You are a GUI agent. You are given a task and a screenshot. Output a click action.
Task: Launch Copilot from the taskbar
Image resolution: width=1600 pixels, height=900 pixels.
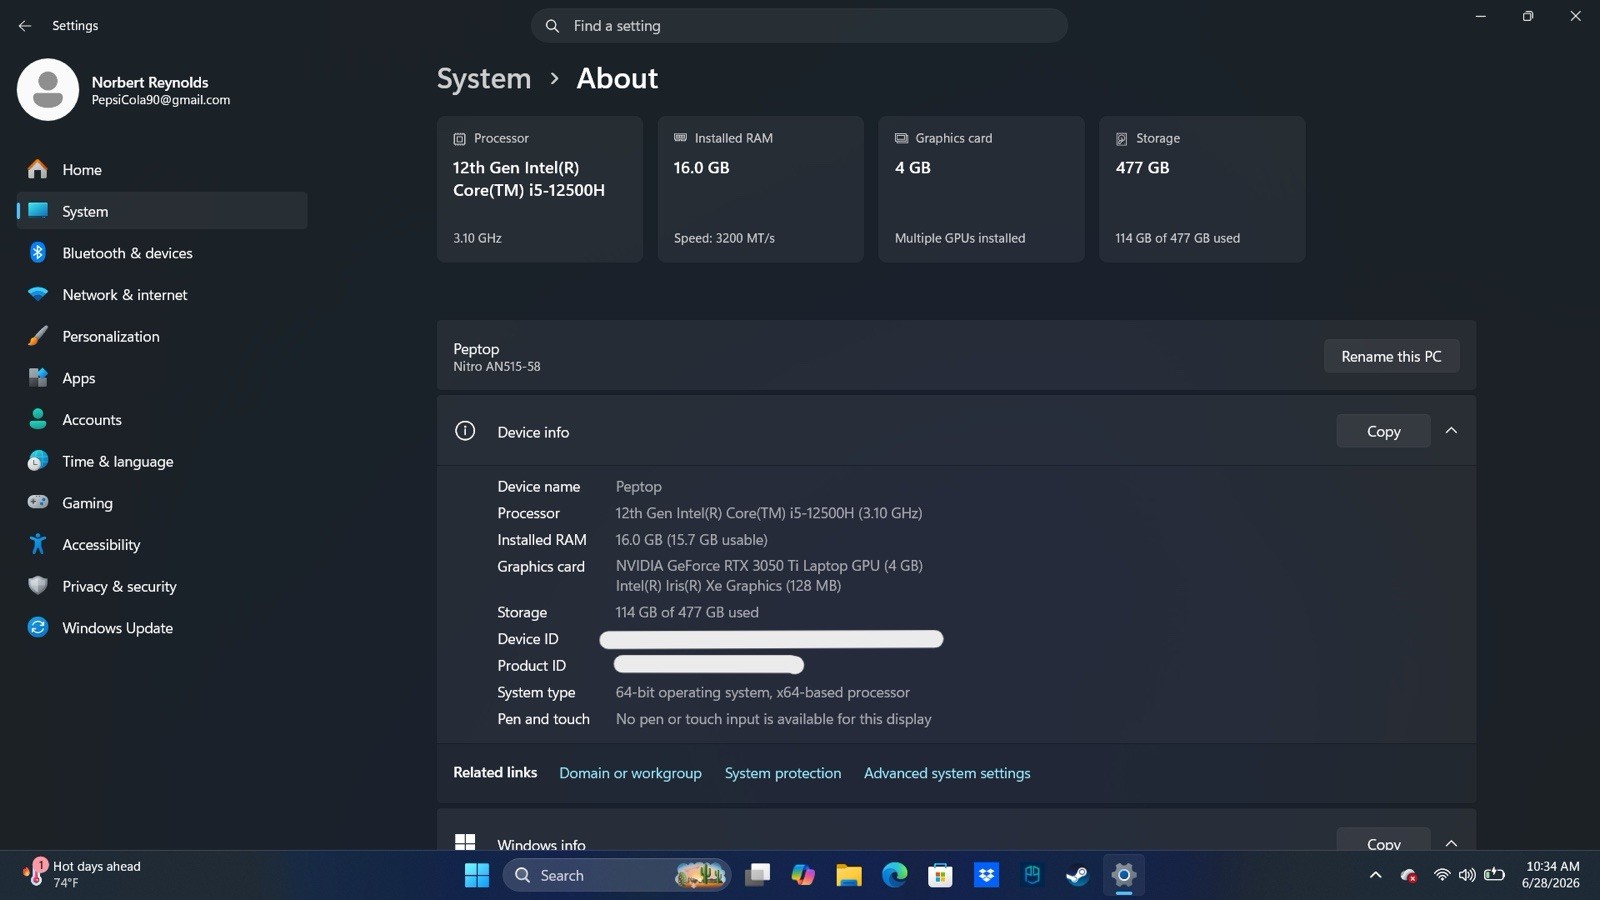(x=803, y=875)
